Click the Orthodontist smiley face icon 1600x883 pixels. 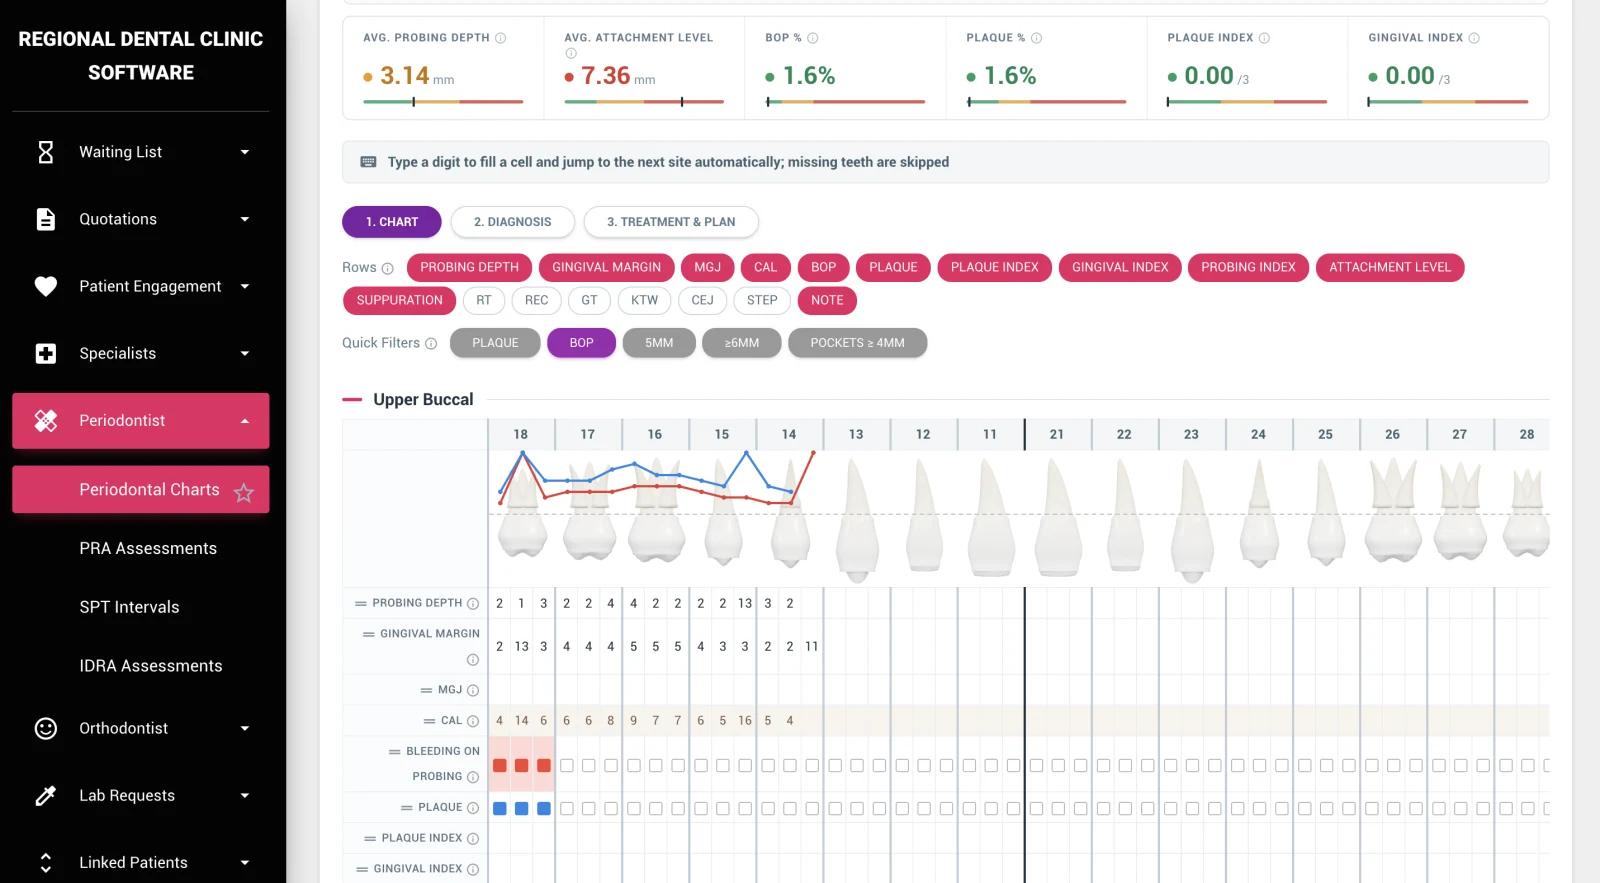click(x=46, y=728)
